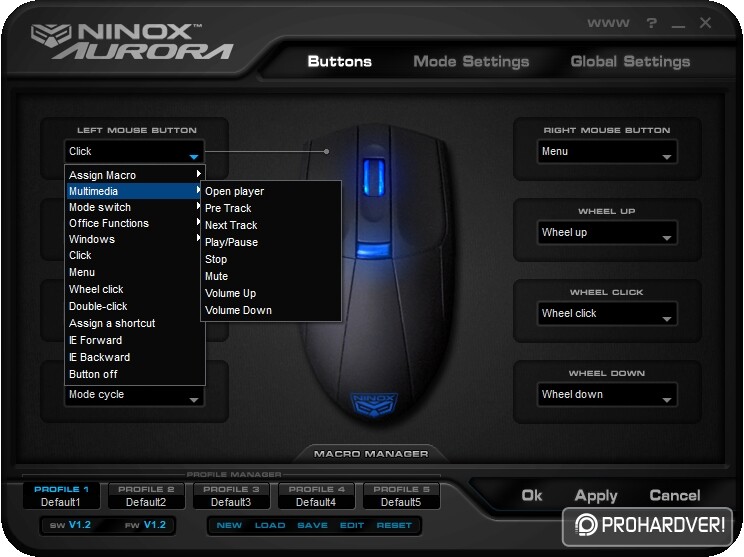Select Profile 1 Default1
744x557 pixels.
(61, 496)
